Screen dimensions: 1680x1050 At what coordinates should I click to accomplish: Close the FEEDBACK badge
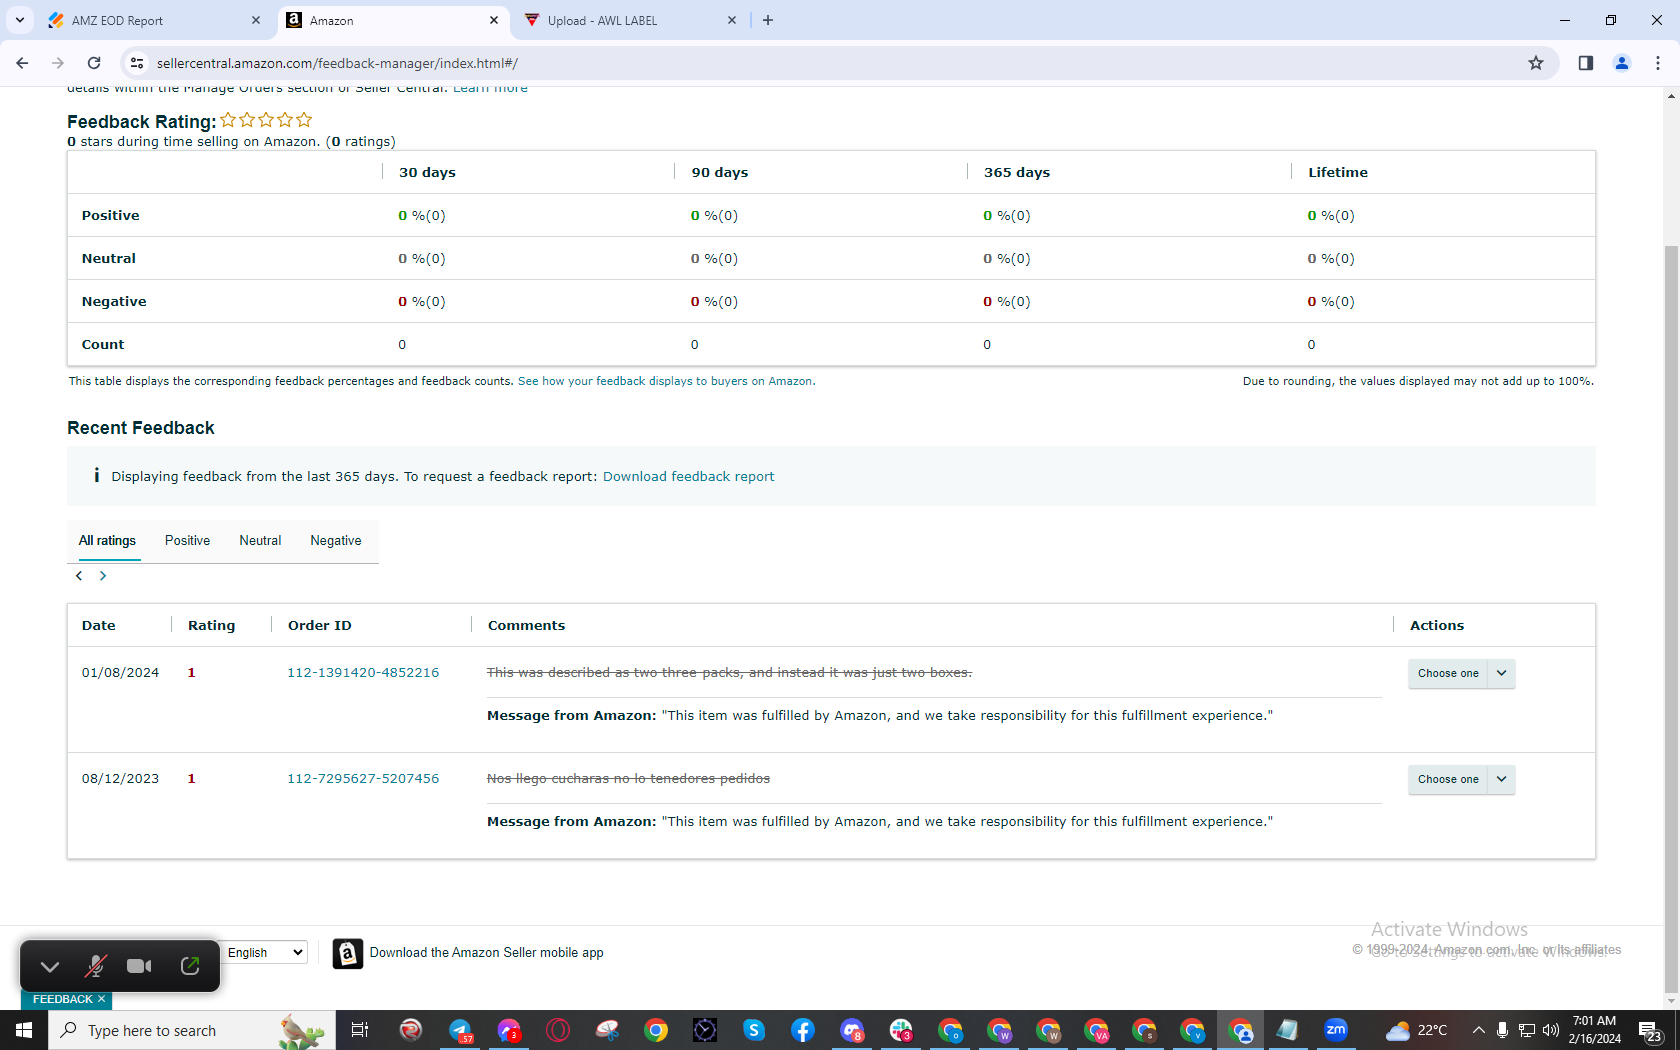[101, 999]
